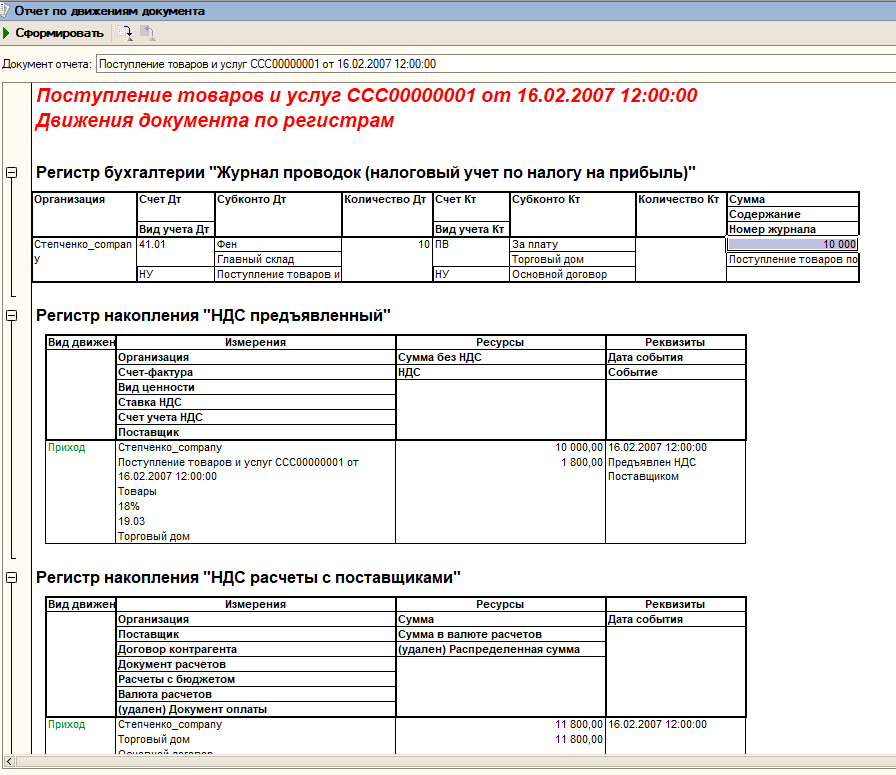Click the Главный склад cell
896x775 pixels.
[278, 259]
